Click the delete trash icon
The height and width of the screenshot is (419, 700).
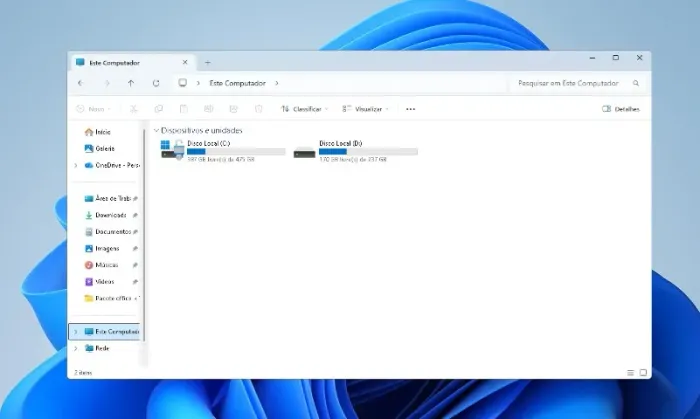258,109
